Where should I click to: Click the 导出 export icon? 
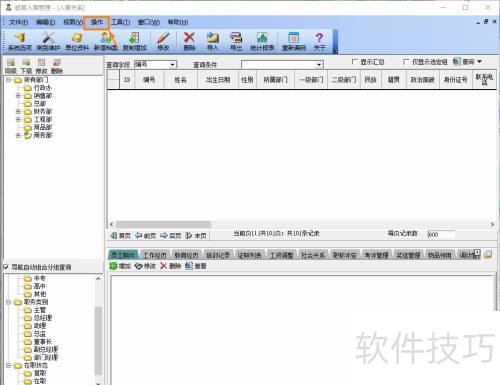tap(236, 41)
